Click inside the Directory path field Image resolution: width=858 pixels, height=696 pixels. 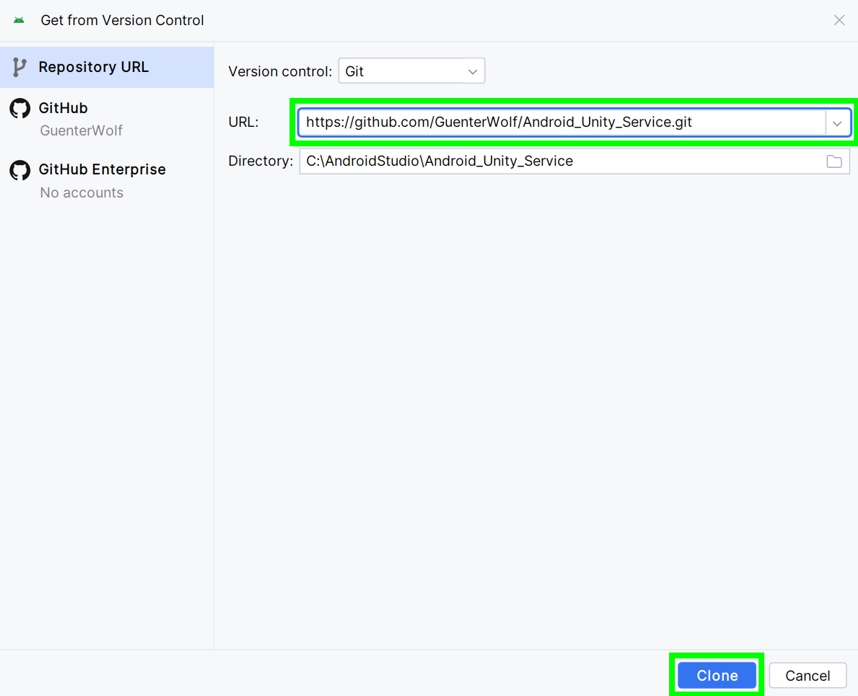pos(560,161)
